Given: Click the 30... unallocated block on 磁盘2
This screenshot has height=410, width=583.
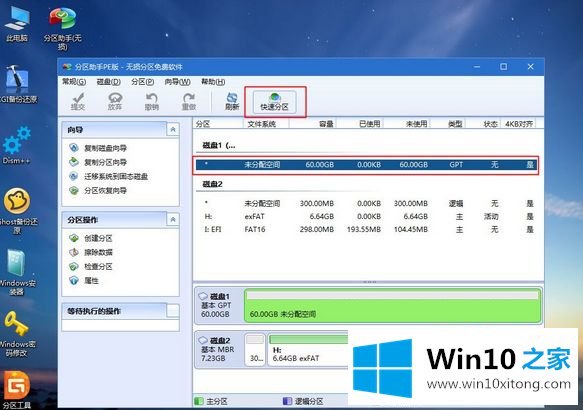Looking at the screenshot, I should pos(255,349).
